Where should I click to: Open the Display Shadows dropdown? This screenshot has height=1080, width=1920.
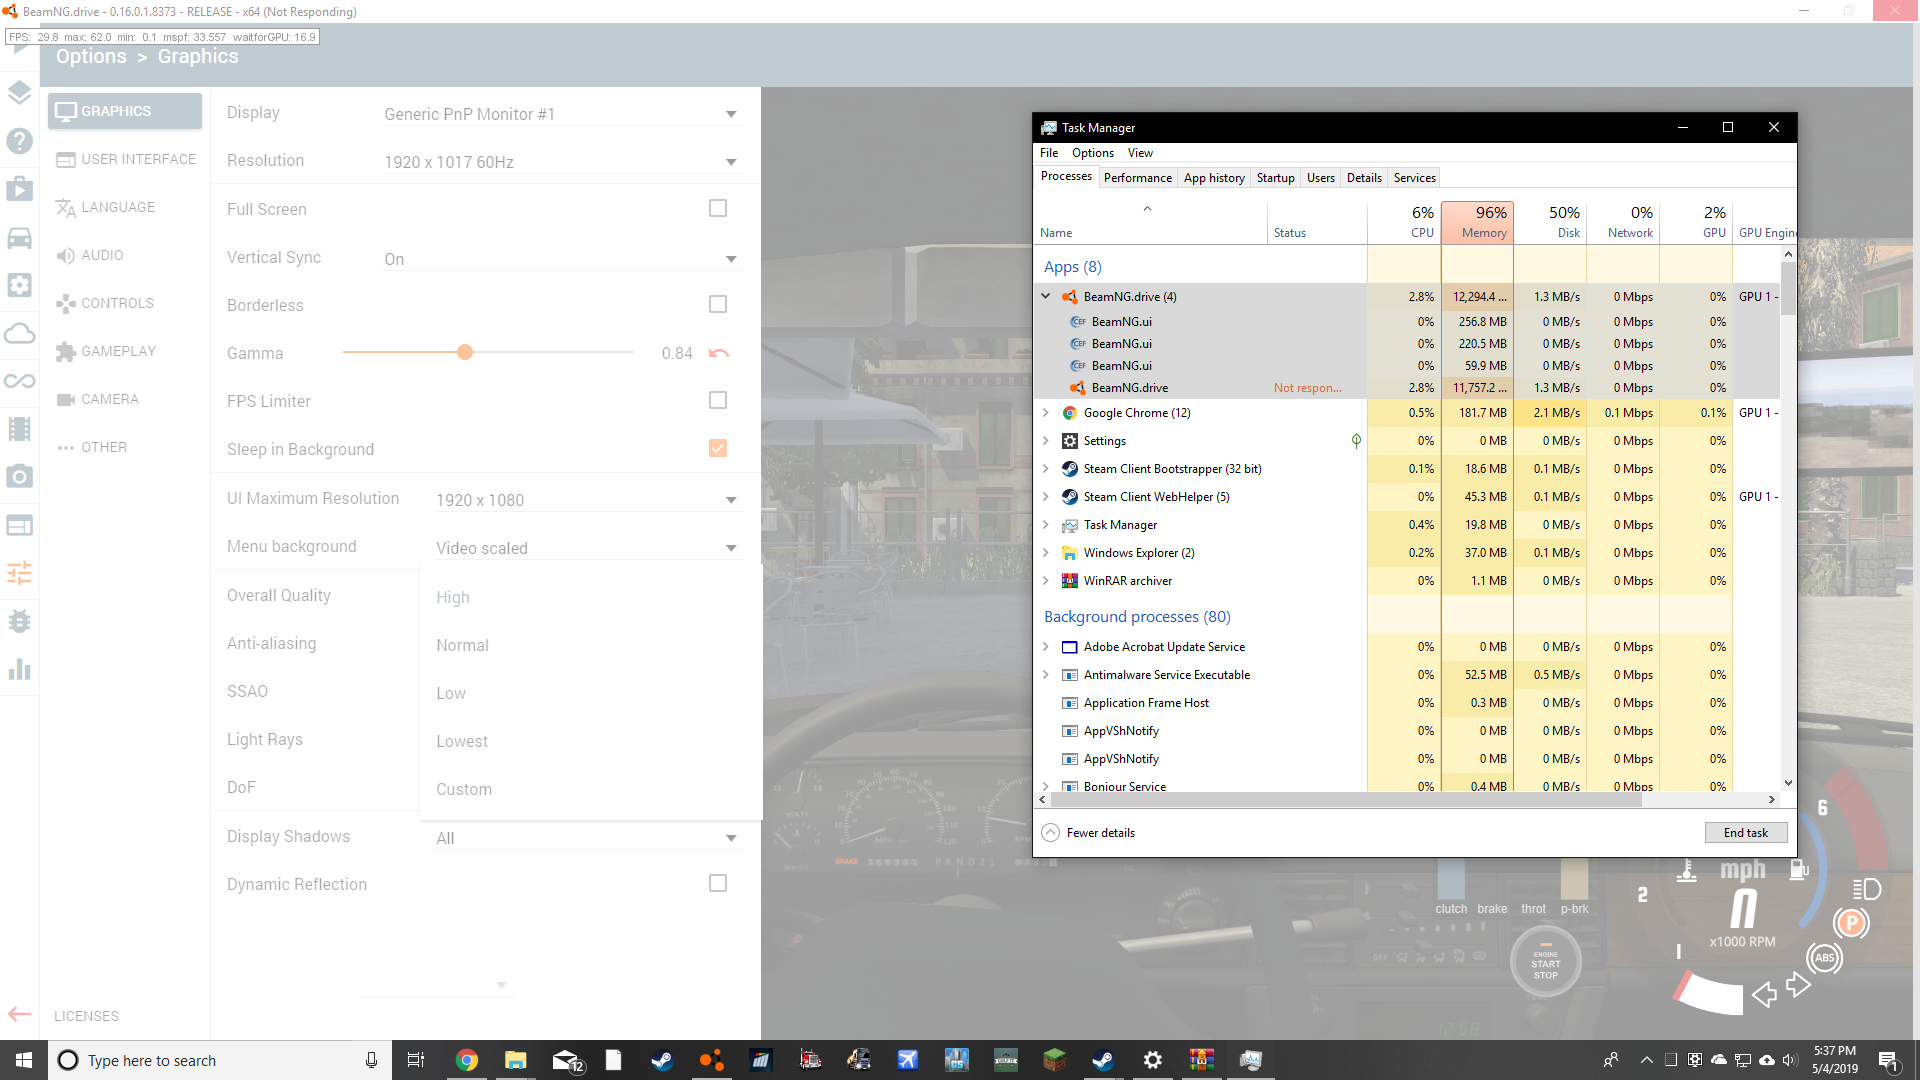(x=588, y=838)
